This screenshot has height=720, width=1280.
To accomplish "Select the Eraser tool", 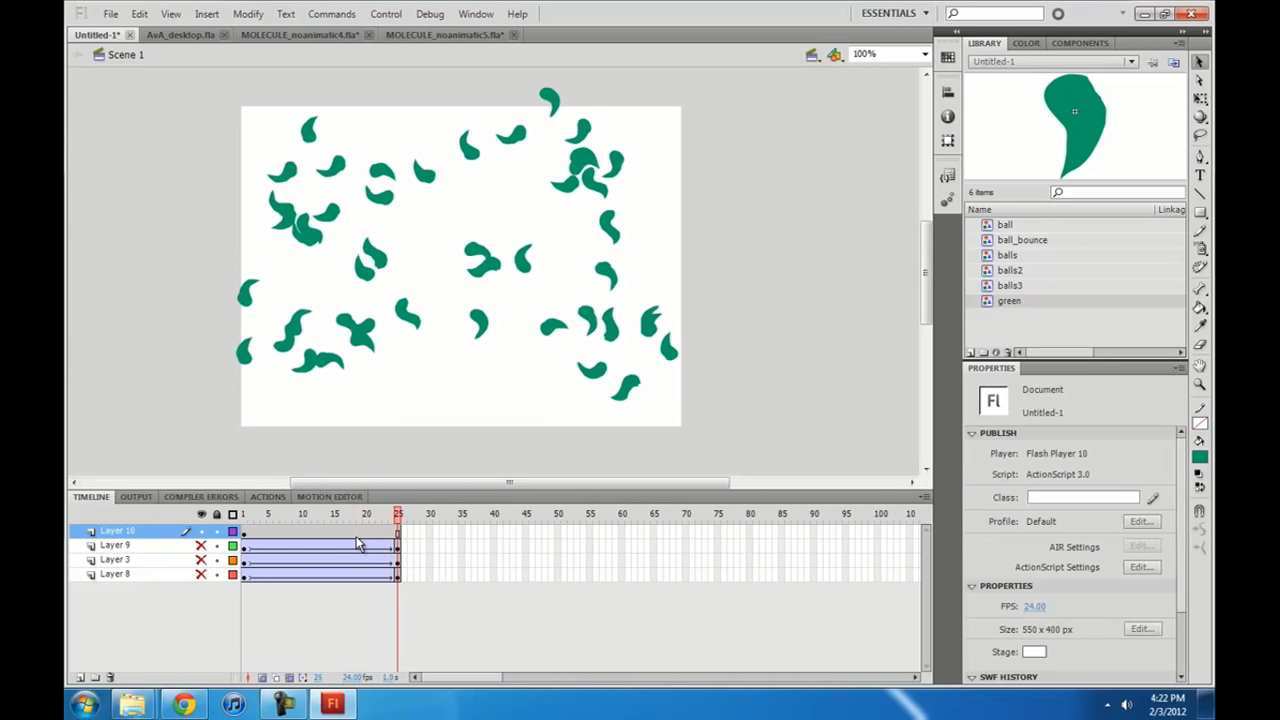I will click(1200, 344).
